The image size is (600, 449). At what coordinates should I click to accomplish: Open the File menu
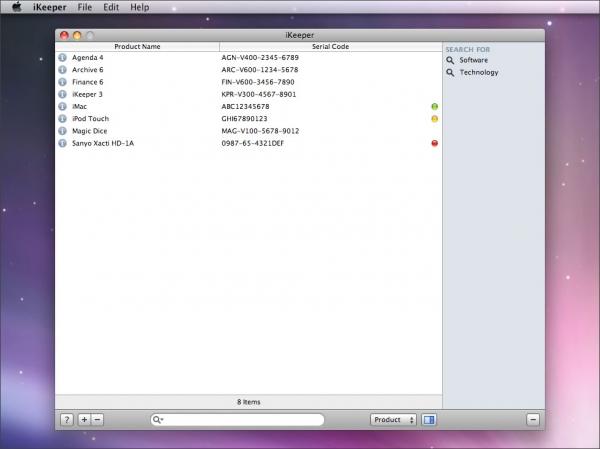tap(85, 7)
